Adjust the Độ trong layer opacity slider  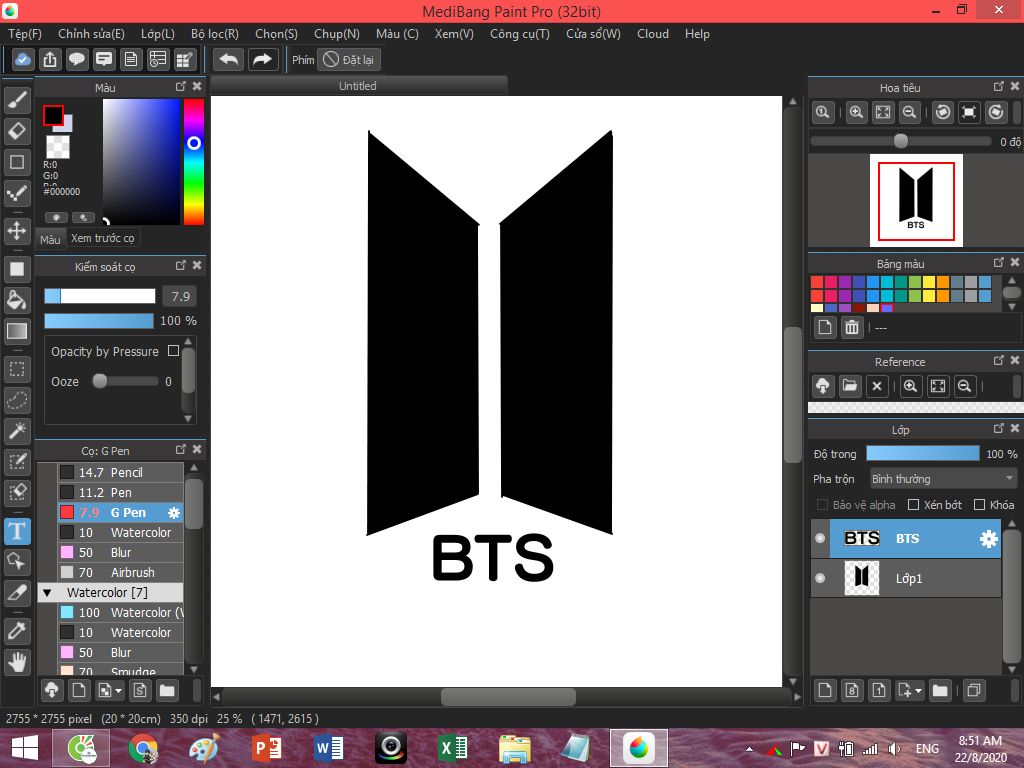[922, 453]
